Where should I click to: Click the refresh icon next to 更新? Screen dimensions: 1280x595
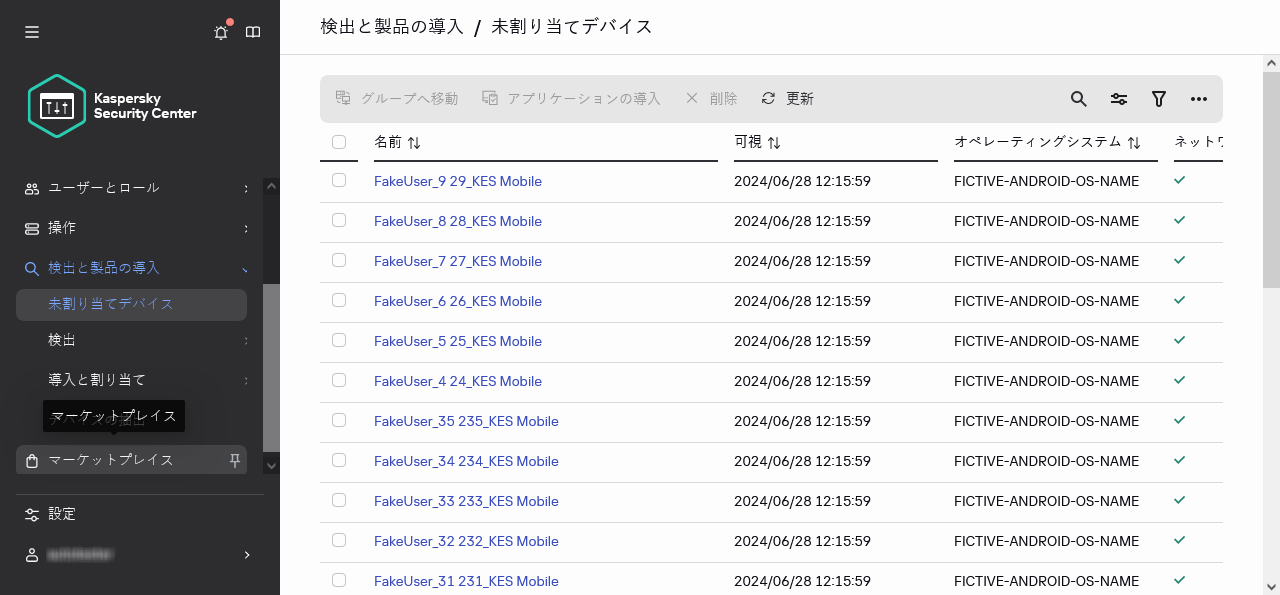(x=768, y=98)
